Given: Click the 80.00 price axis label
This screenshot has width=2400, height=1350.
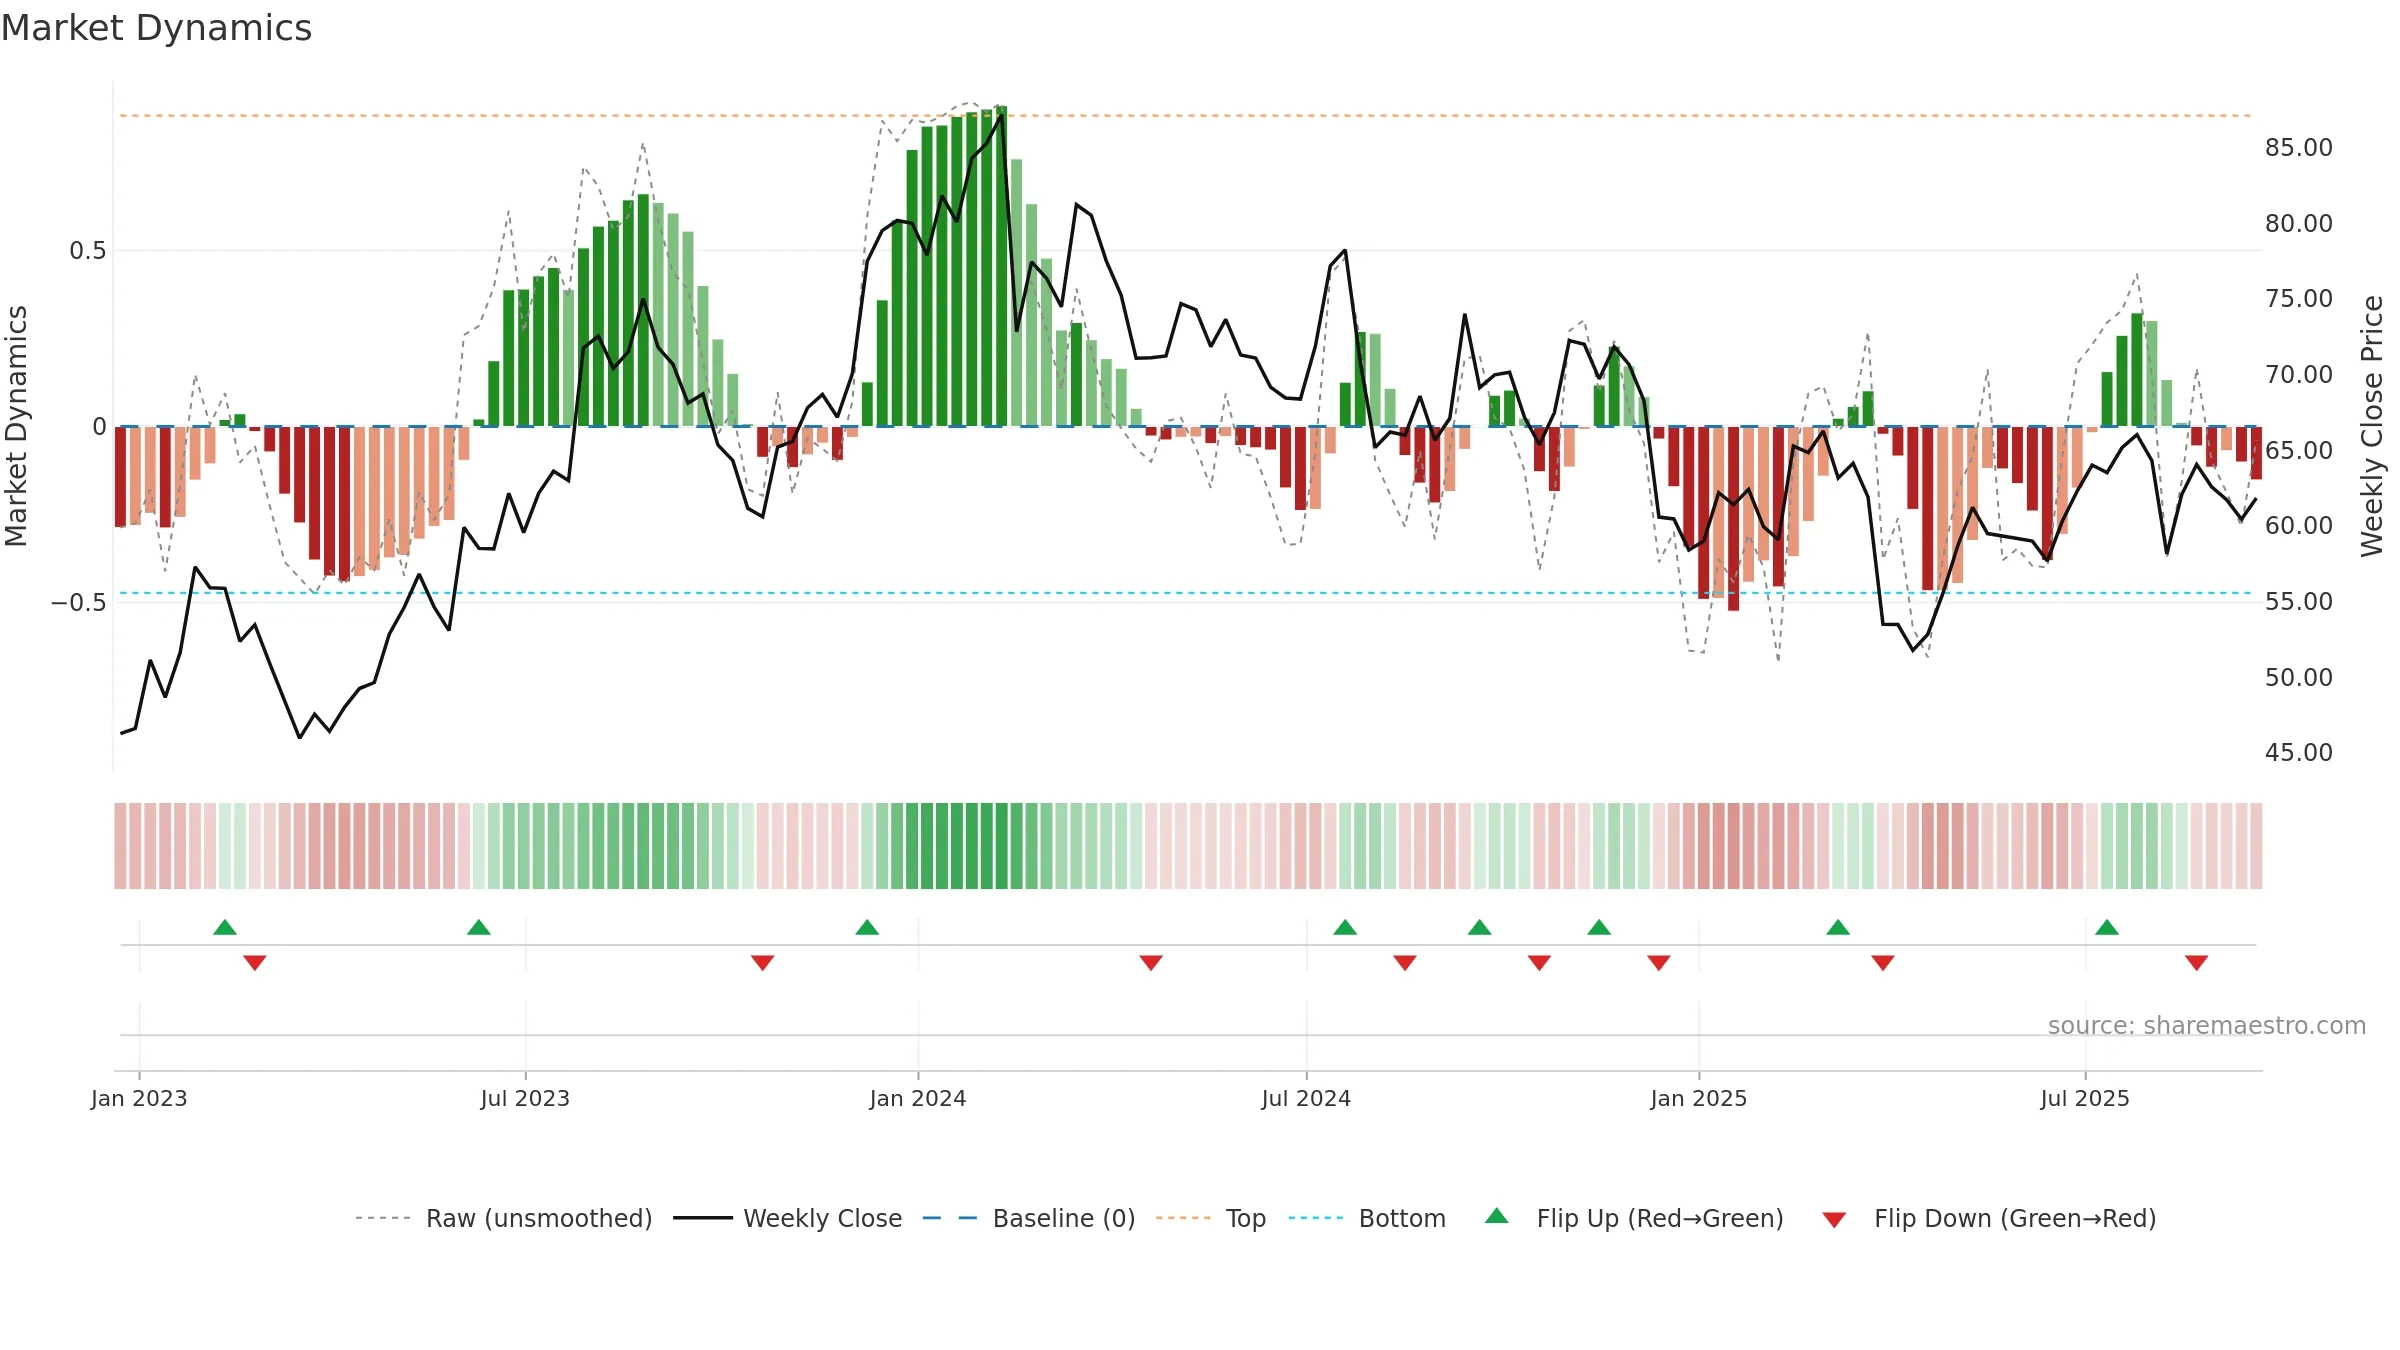Looking at the screenshot, I should (2299, 224).
